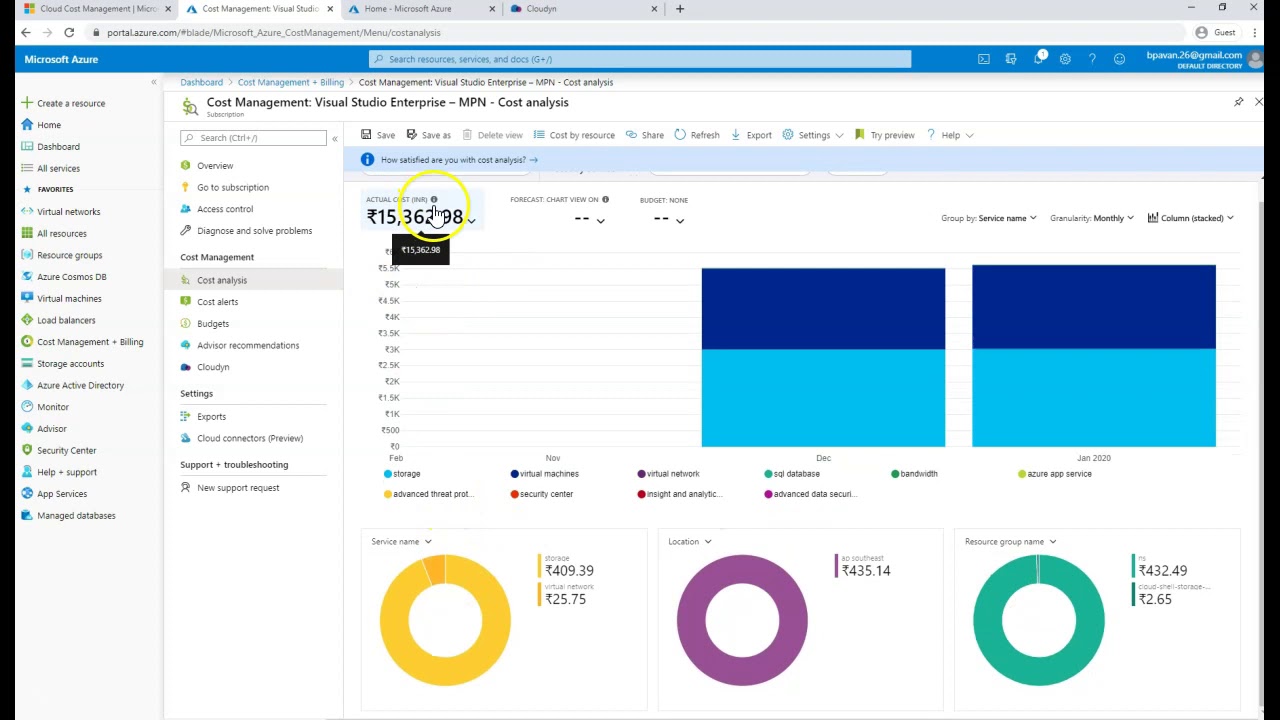Image resolution: width=1280 pixels, height=720 pixels.
Task: Reload the browser page
Action: point(69,33)
